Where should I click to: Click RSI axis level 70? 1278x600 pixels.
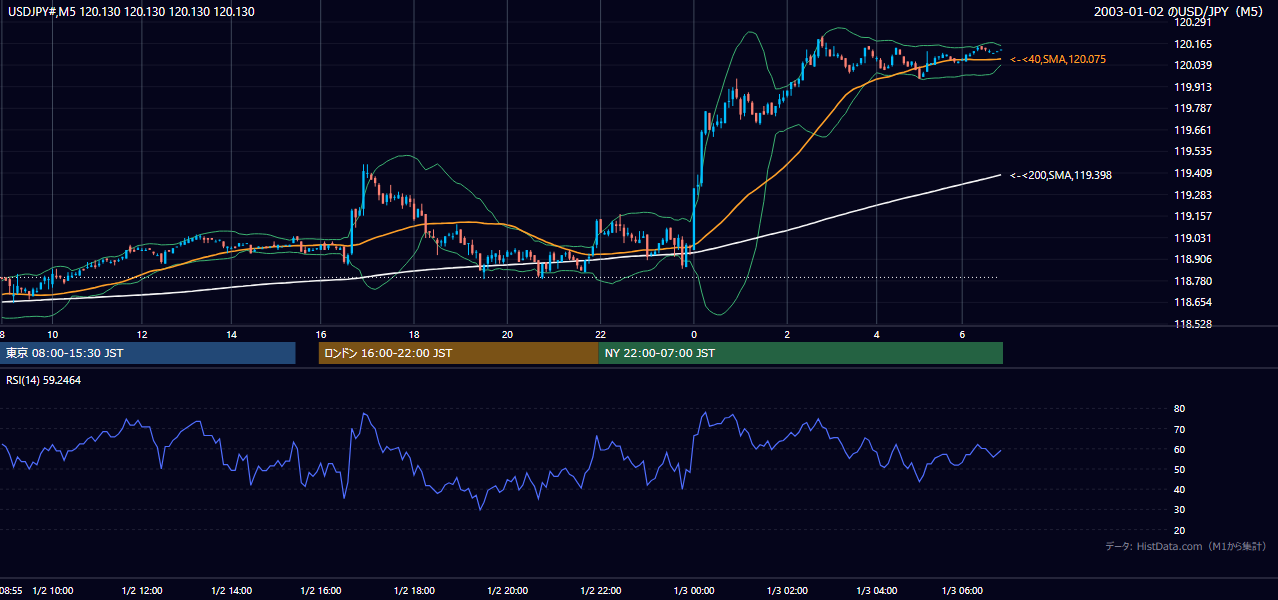pos(1179,429)
